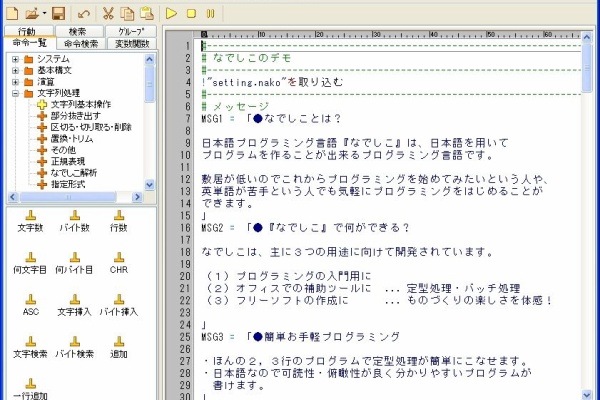
Task: Click the editor vertical scrollbar thumb
Action: click(x=587, y=67)
